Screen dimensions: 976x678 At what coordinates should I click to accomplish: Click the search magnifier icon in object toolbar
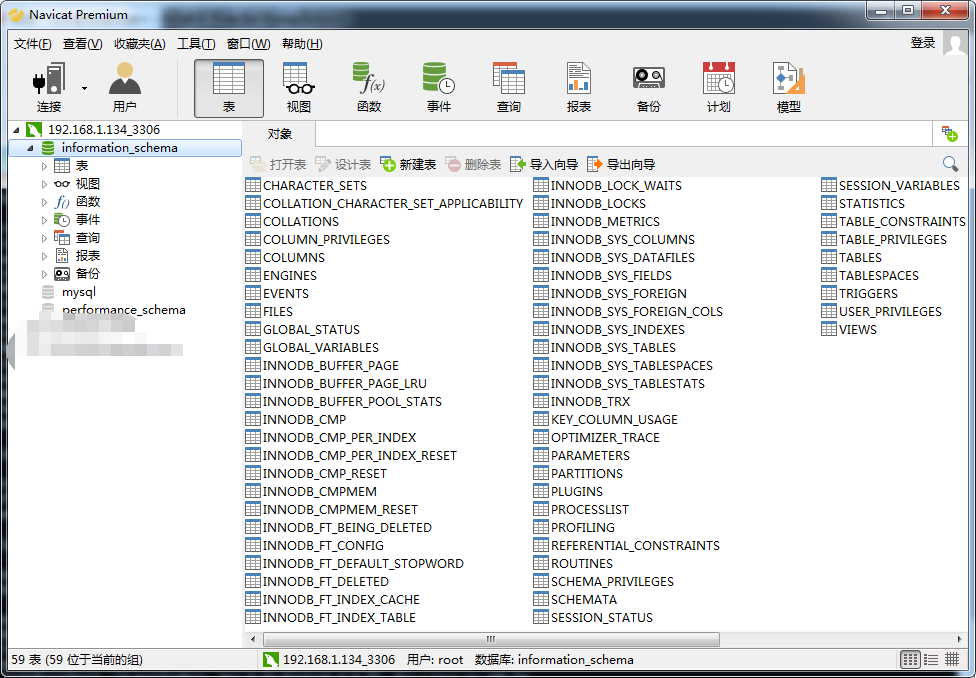tap(950, 164)
